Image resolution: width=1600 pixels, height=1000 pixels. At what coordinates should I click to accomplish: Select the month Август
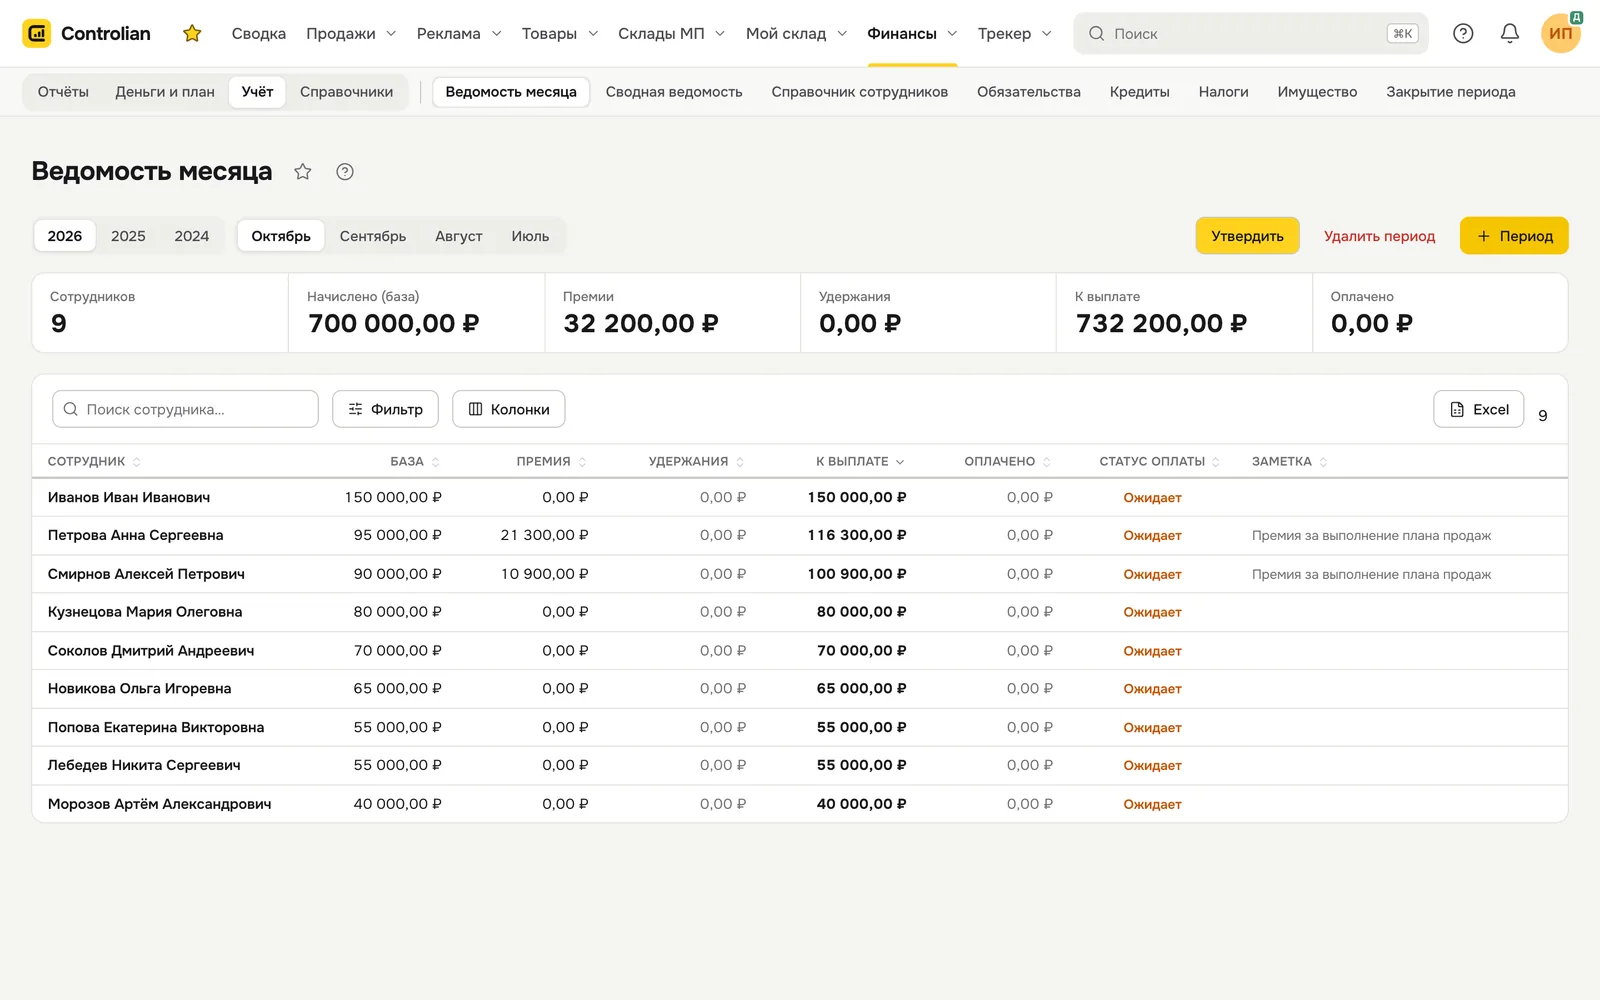459,236
